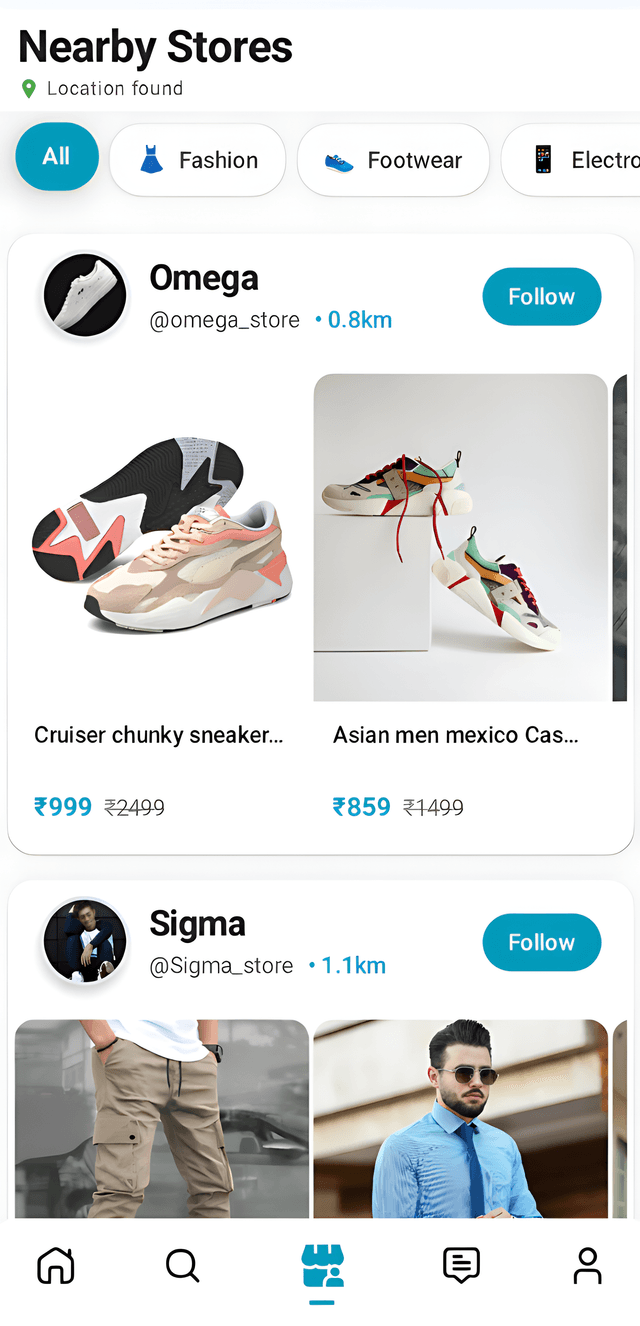Open the Messages chat icon
This screenshot has height=1326, width=640.
coord(461,1265)
